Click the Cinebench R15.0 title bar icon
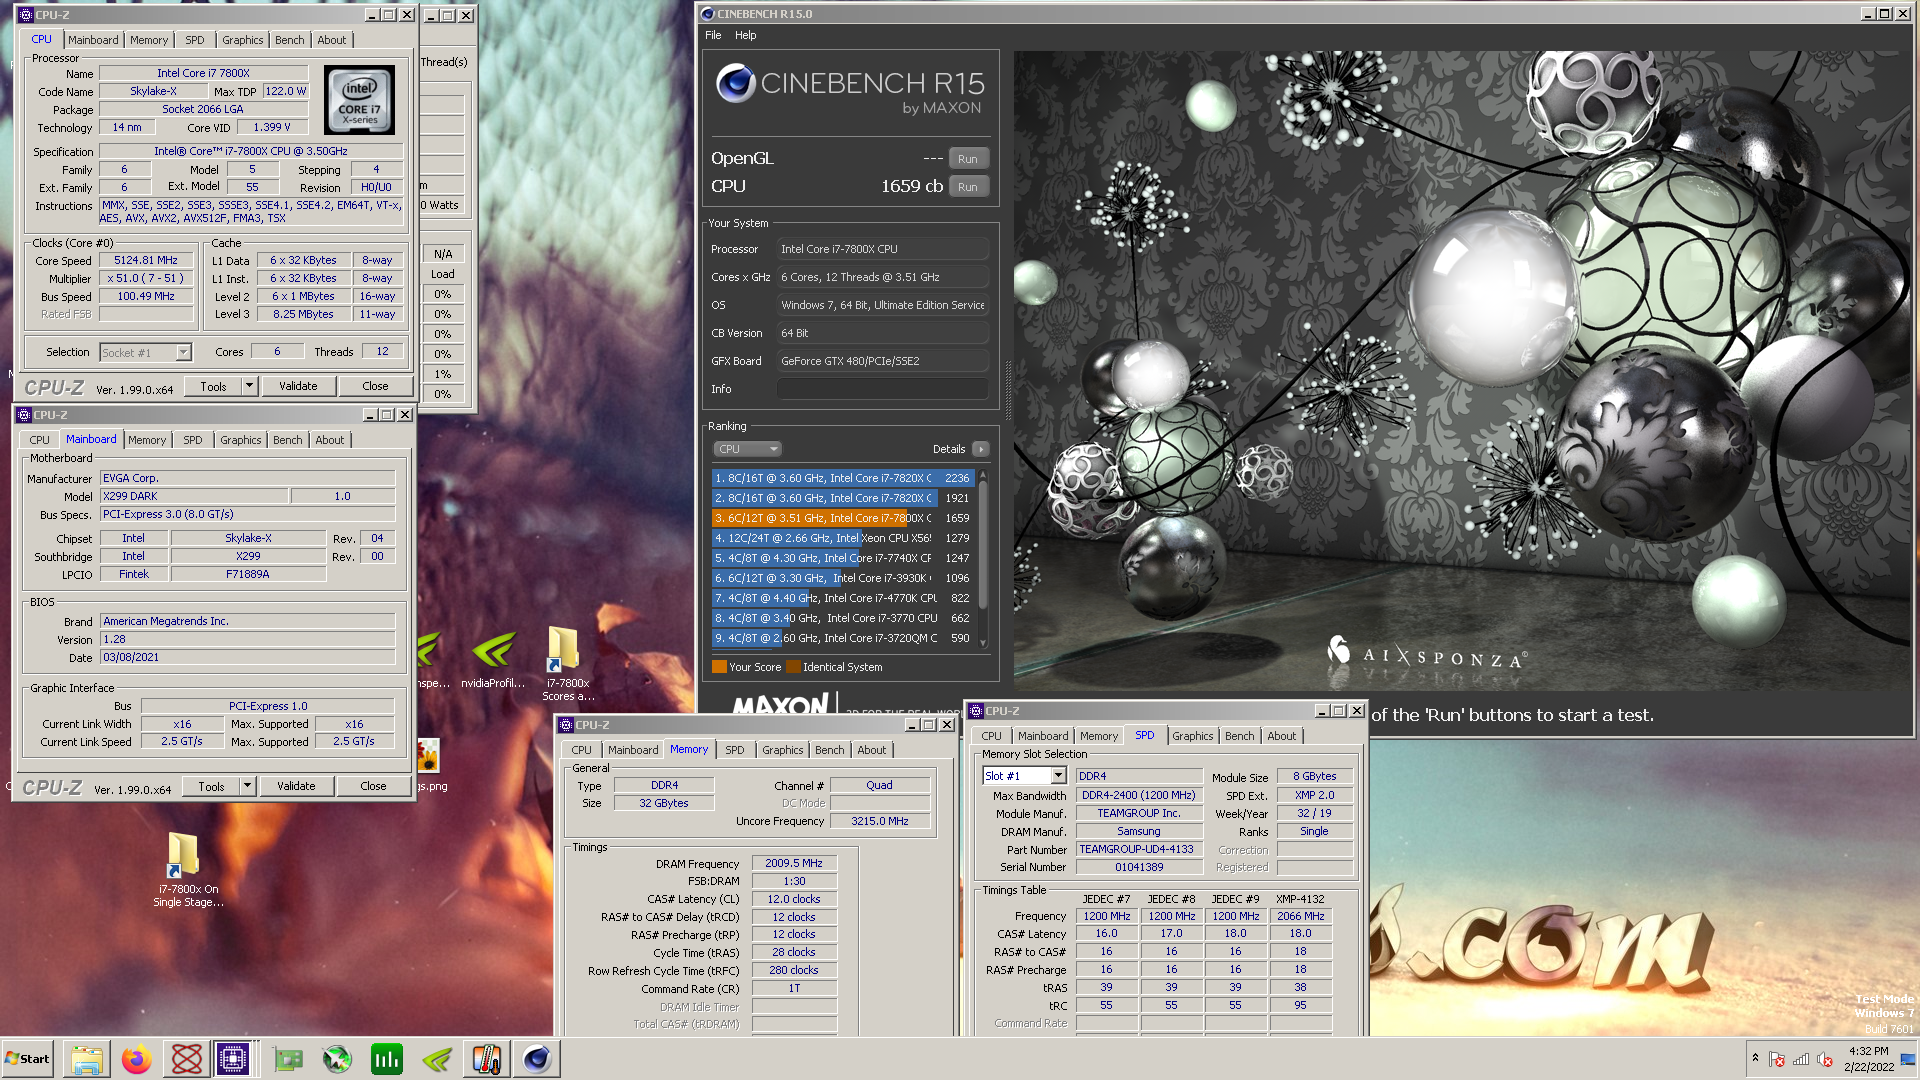The width and height of the screenshot is (1920, 1080). [x=708, y=14]
